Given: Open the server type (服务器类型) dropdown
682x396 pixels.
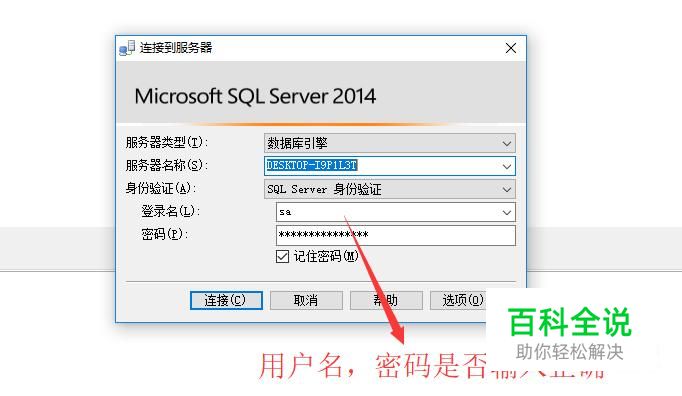Looking at the screenshot, I should click(390, 143).
